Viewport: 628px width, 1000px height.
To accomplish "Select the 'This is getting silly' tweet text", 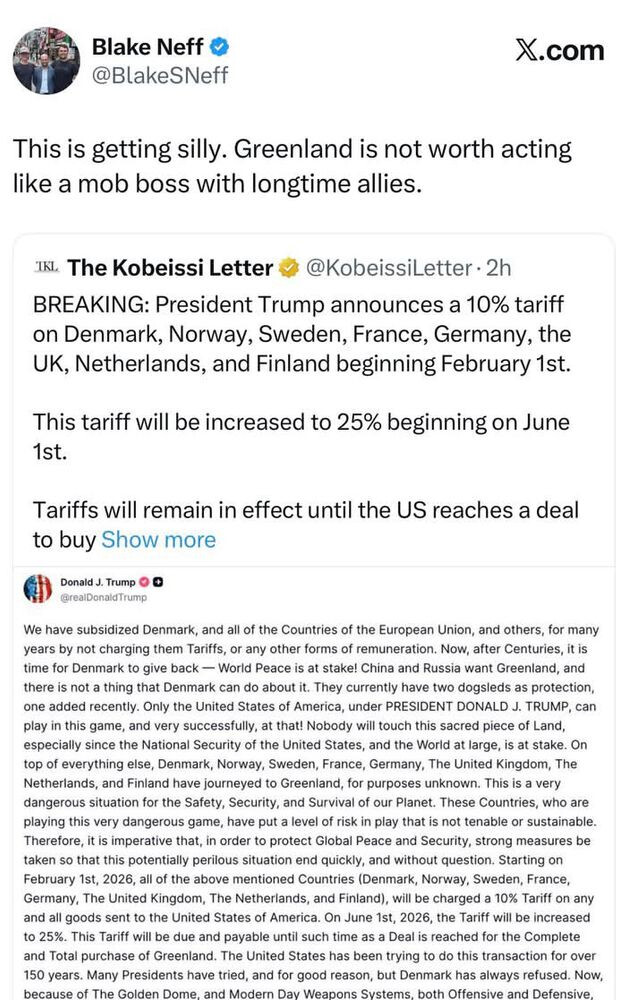I will (x=292, y=166).
